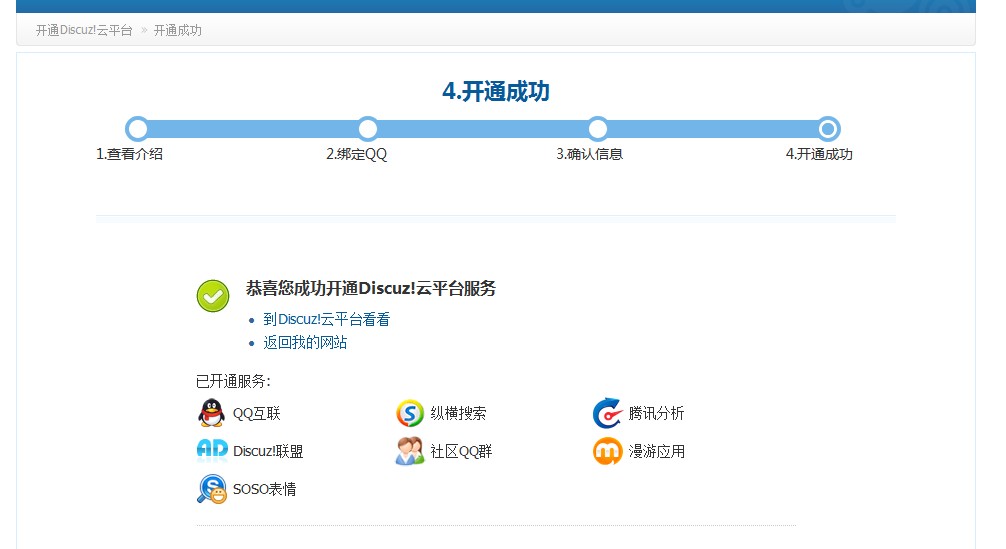Click the 4.开通成功 step label under the bar
The image size is (1006, 549).
coord(819,154)
